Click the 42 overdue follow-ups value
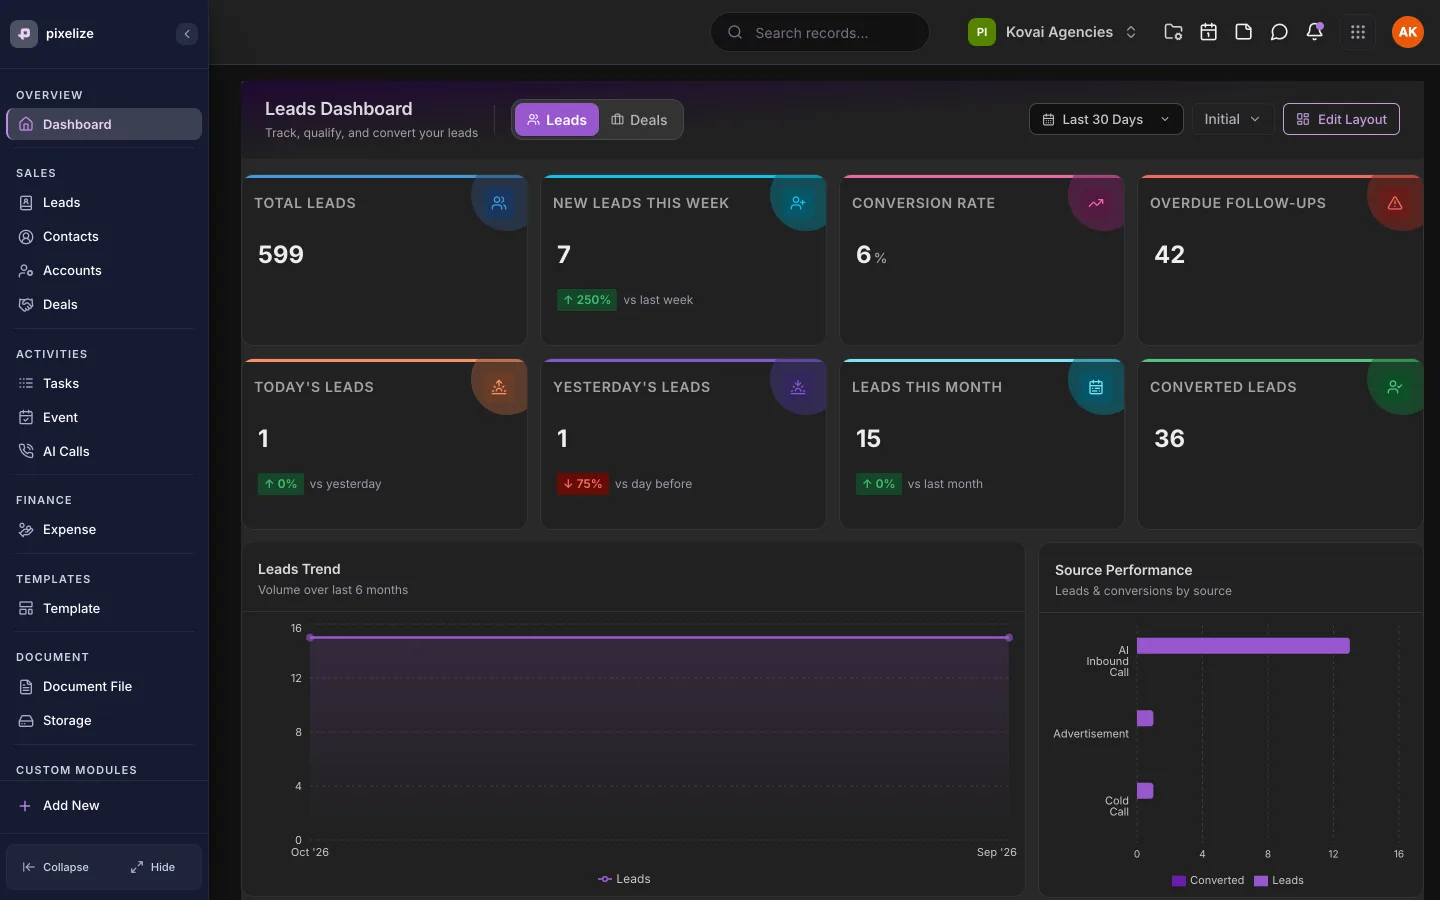This screenshot has height=900, width=1440. click(x=1169, y=255)
